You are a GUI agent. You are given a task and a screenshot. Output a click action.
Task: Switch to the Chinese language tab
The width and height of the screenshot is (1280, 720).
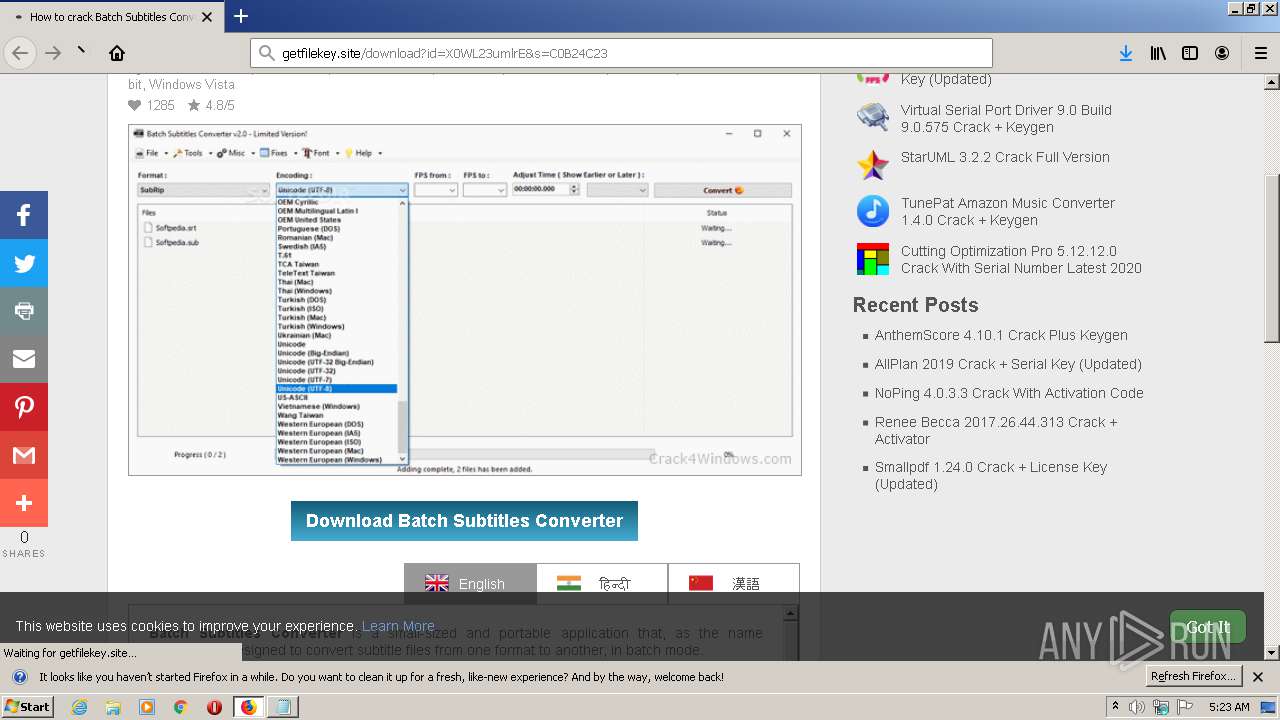point(734,584)
